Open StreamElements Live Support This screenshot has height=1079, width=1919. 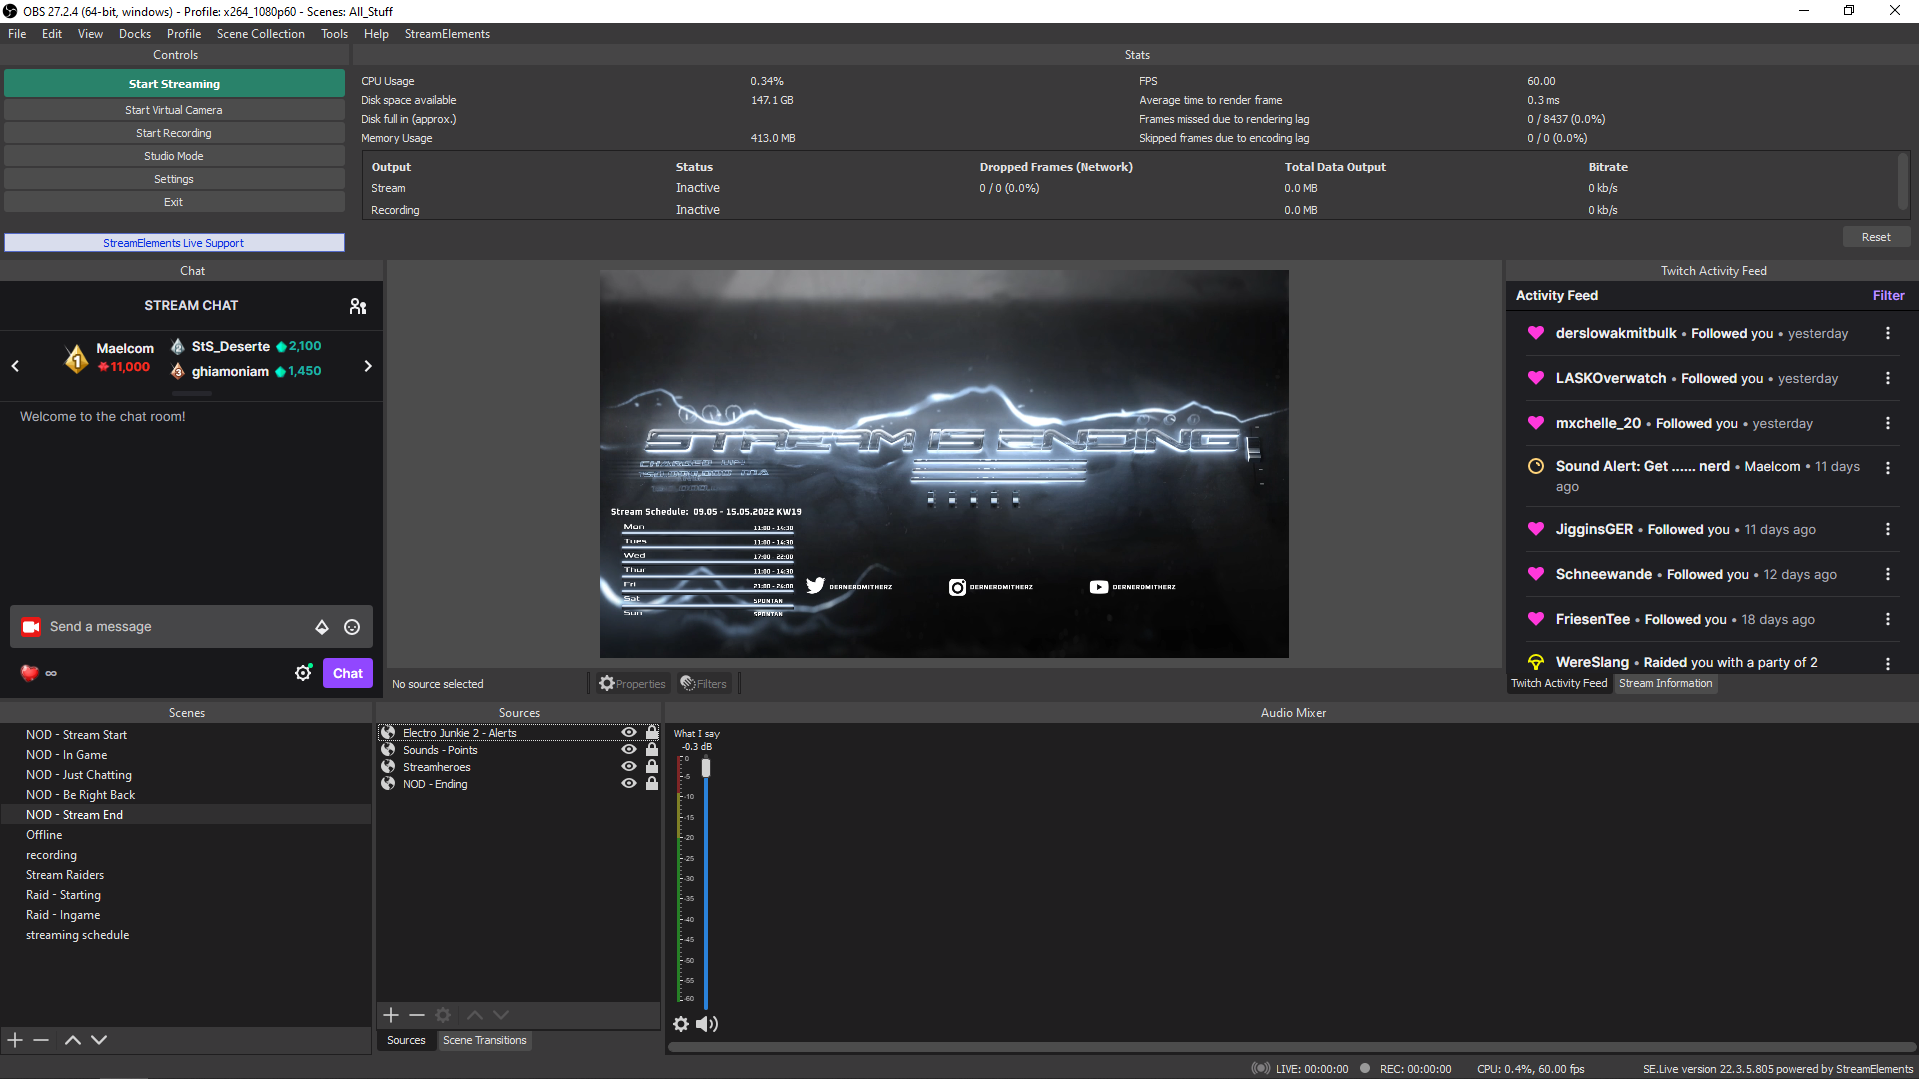tap(174, 243)
